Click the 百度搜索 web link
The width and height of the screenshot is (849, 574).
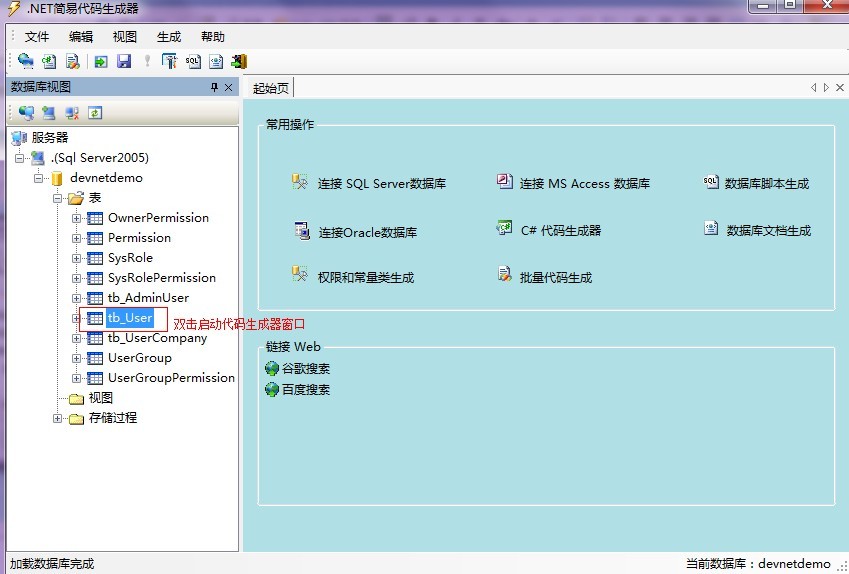click(305, 390)
